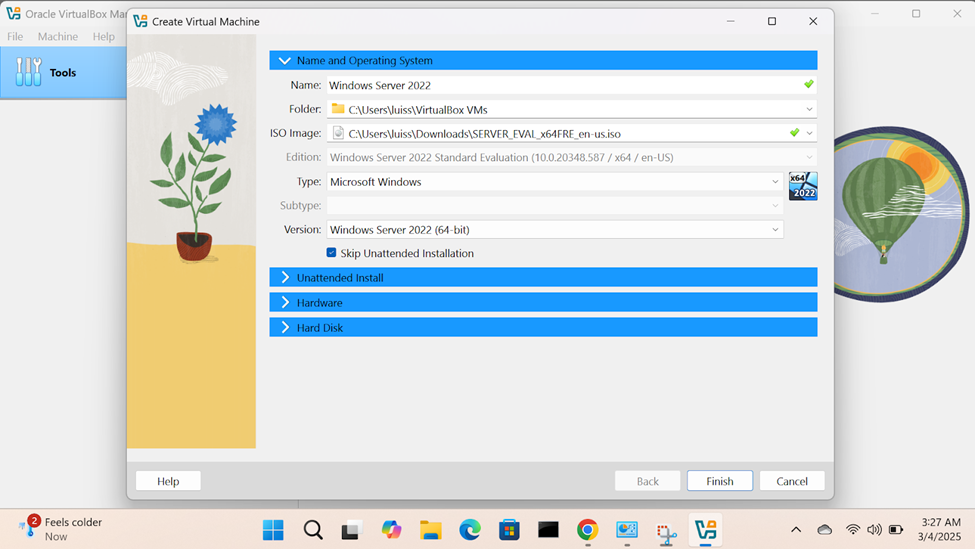
Task: Open the terminal app in the taskbar
Action: coord(548,530)
